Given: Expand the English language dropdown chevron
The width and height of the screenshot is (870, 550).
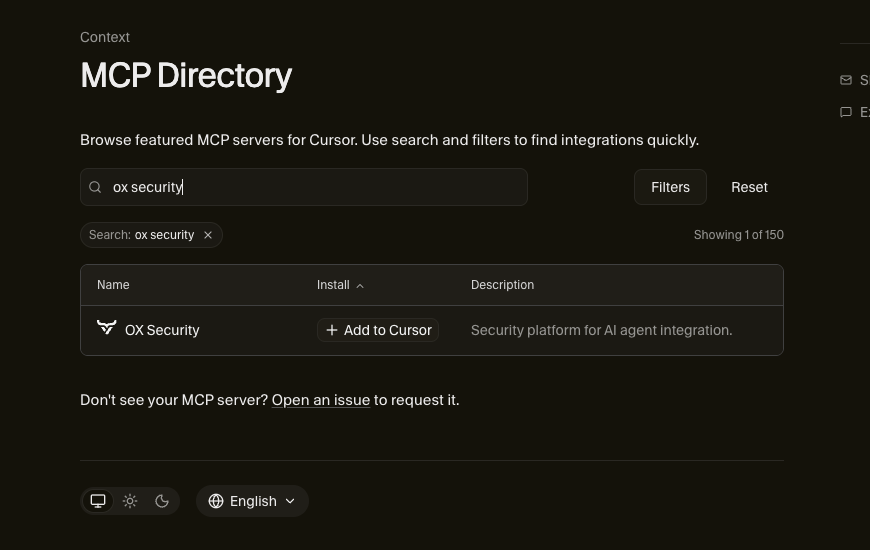Looking at the screenshot, I should point(290,501).
